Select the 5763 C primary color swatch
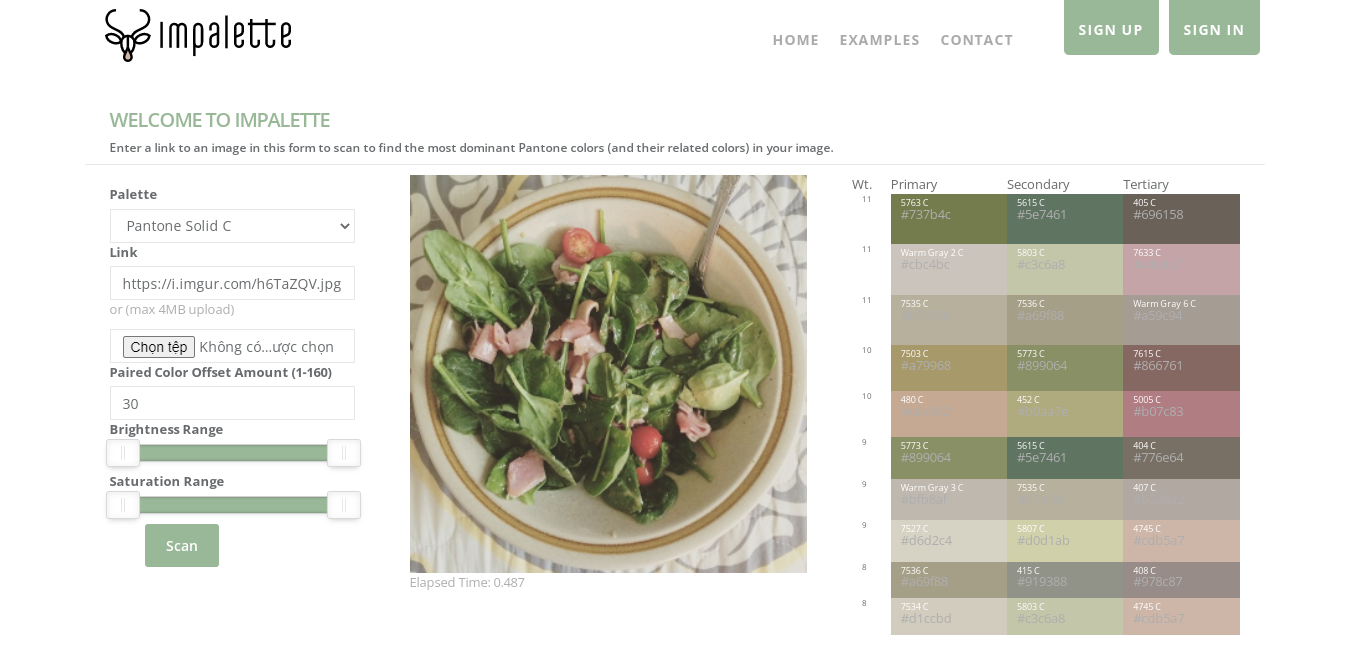The height and width of the screenshot is (655, 1346). pos(948,219)
